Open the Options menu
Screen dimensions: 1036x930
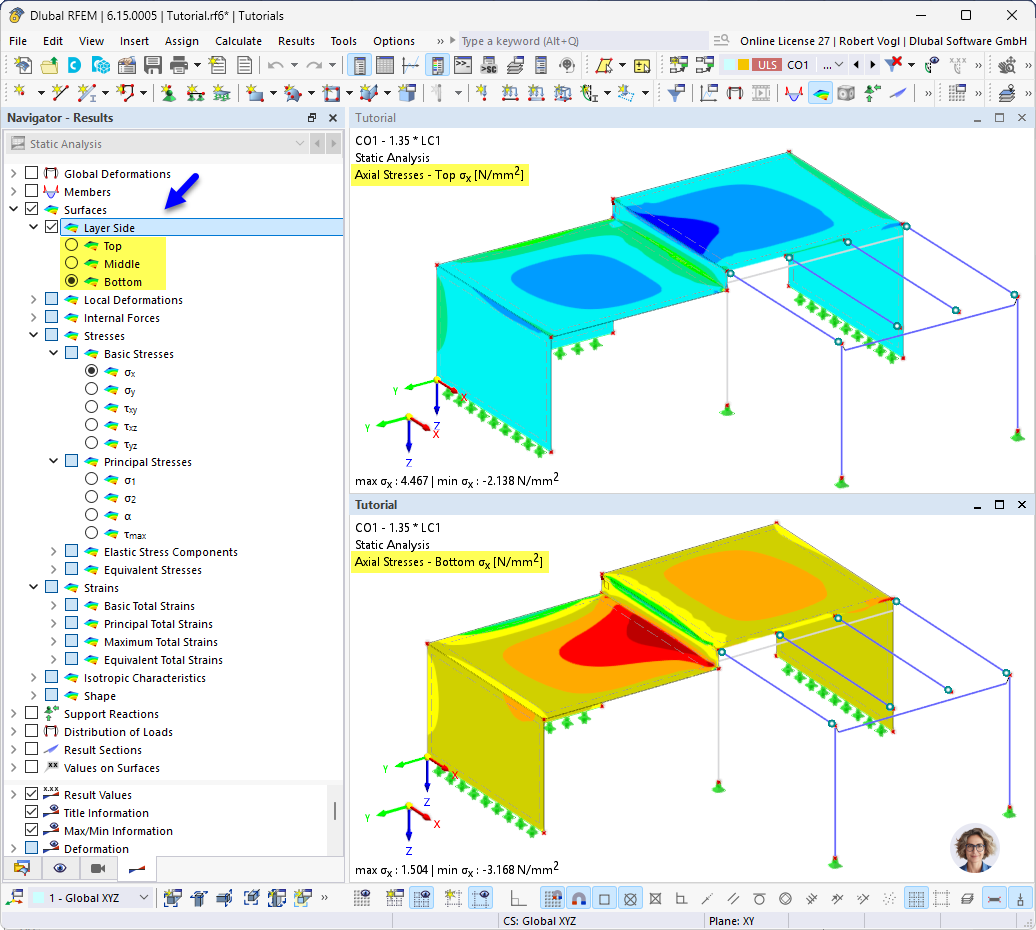(x=394, y=41)
